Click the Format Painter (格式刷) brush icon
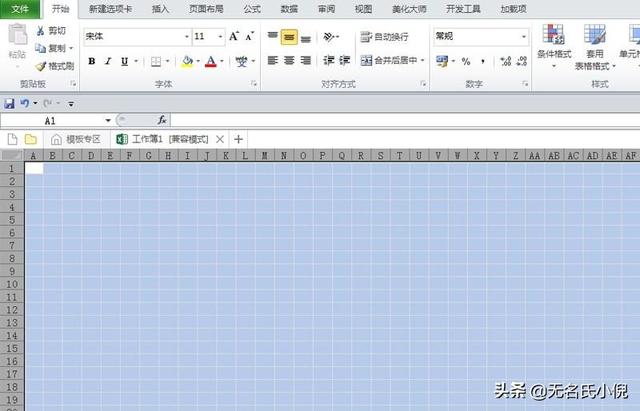 (40, 66)
